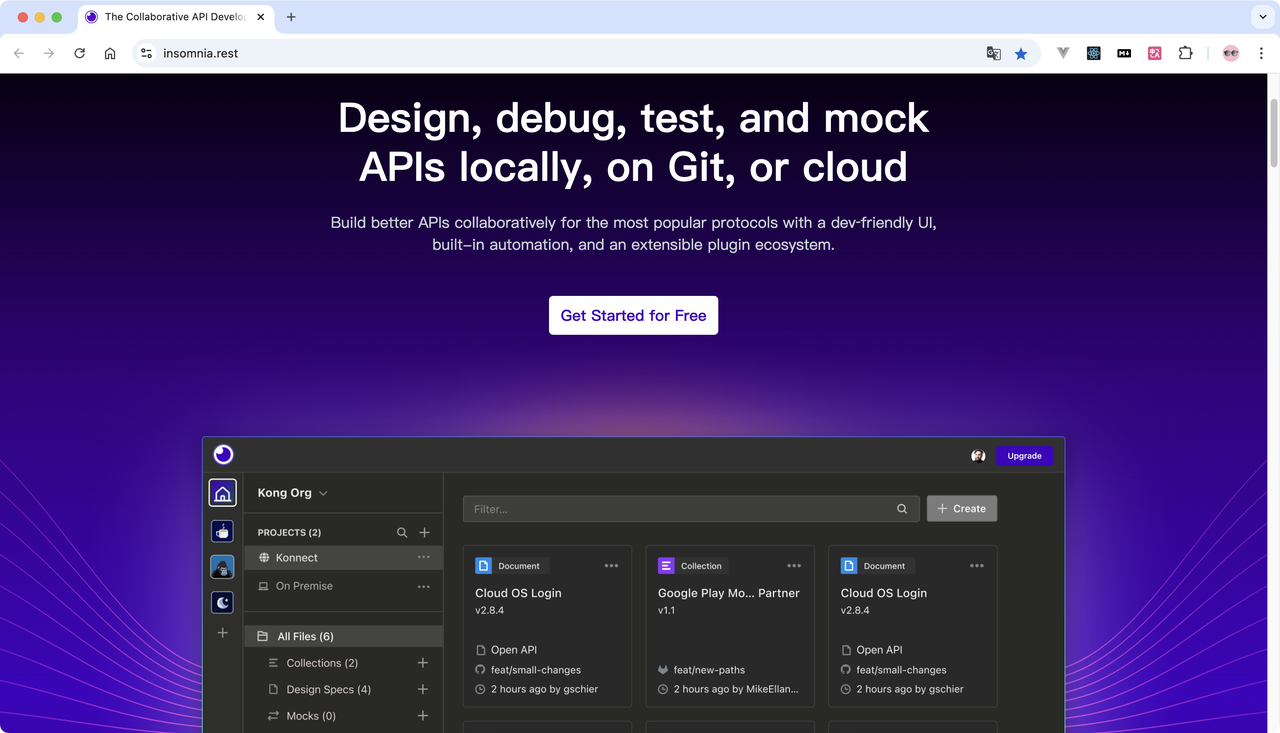Click the browser back arrow

pyautogui.click(x=19, y=53)
